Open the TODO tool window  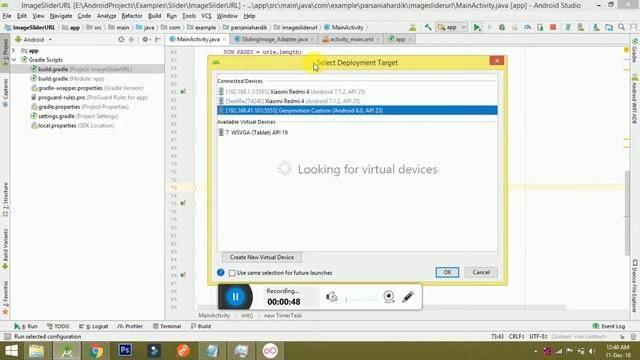click(x=58, y=326)
